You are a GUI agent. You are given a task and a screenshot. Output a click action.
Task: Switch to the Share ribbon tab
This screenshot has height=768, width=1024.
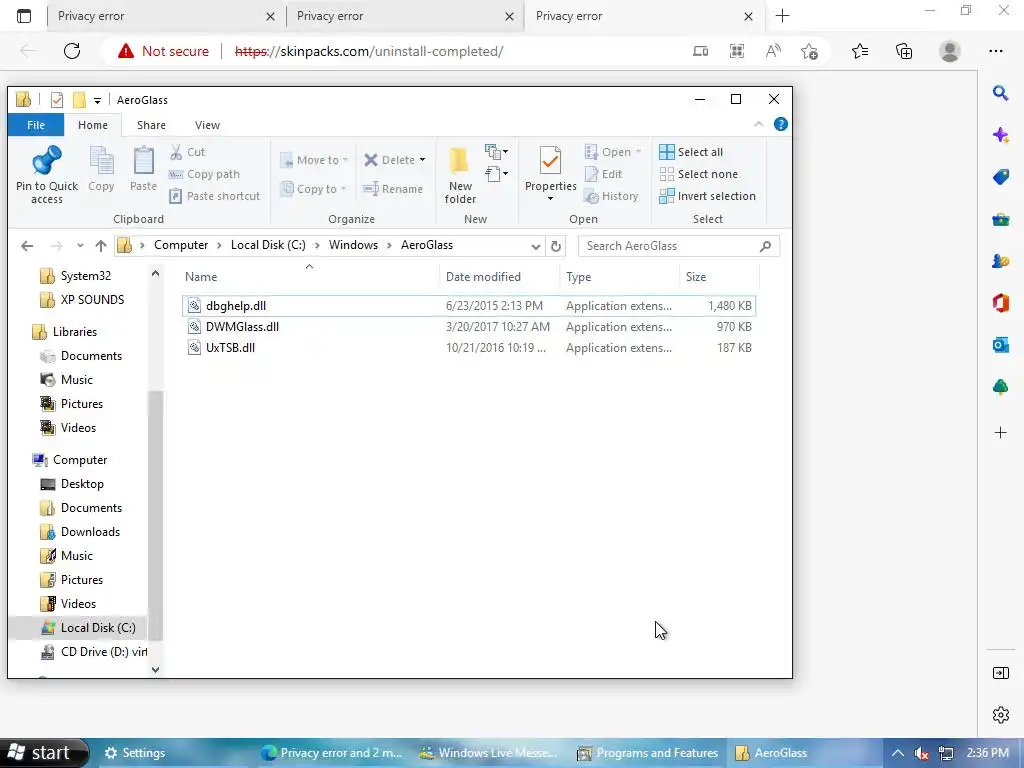tap(151, 125)
